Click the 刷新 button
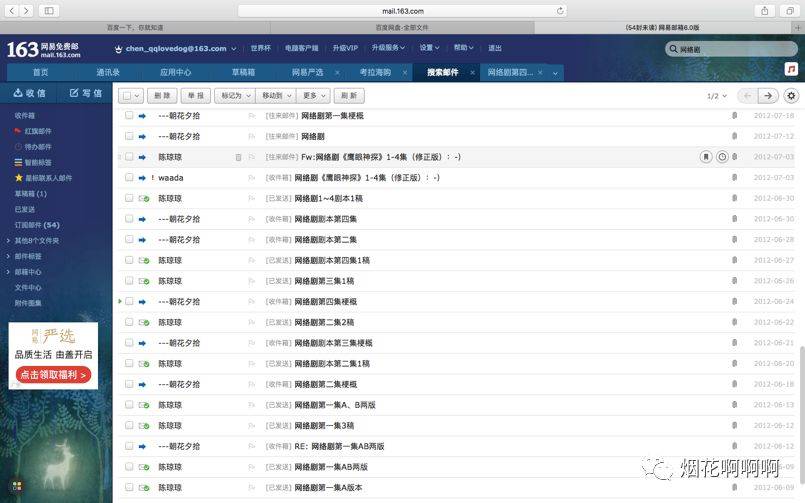The height and width of the screenshot is (503, 805). coord(349,96)
